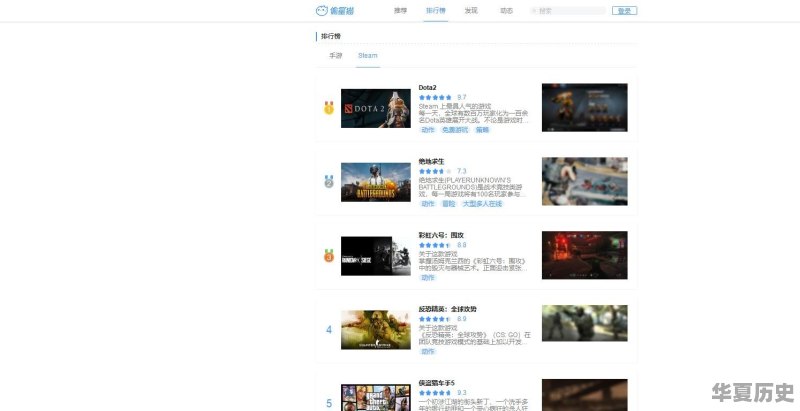This screenshot has width=800, height=411.
Task: Select the 动作 tag under Dota2
Action: (428, 130)
